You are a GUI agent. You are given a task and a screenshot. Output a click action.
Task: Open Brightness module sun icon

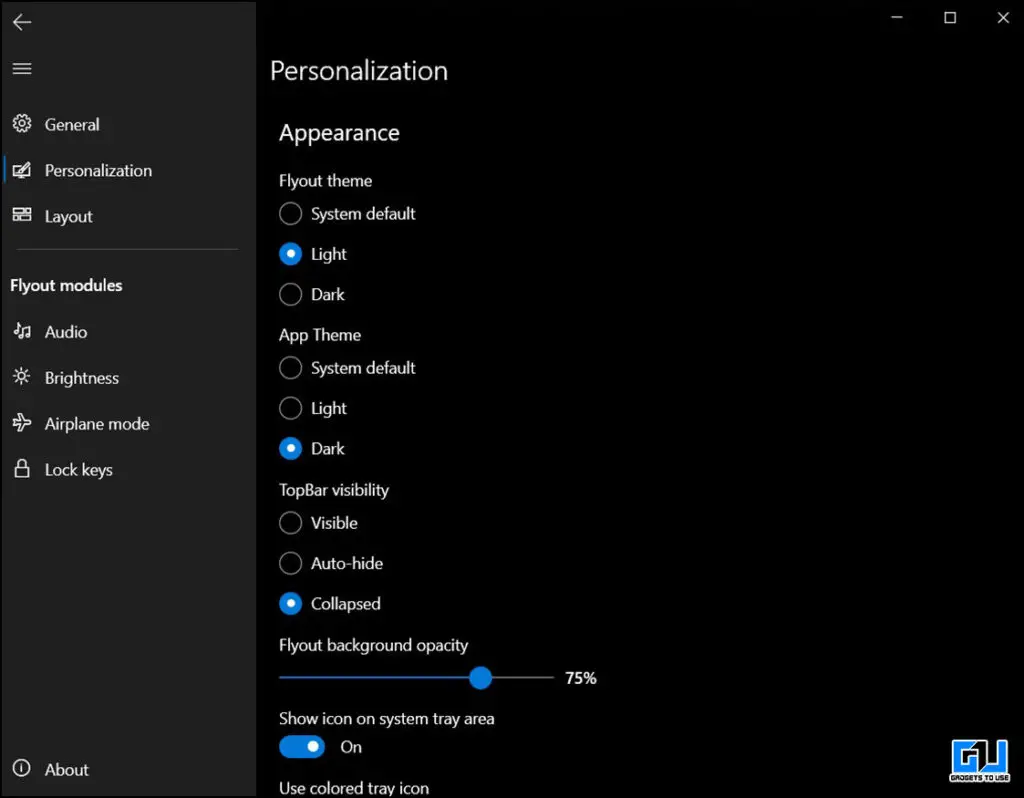[22, 378]
